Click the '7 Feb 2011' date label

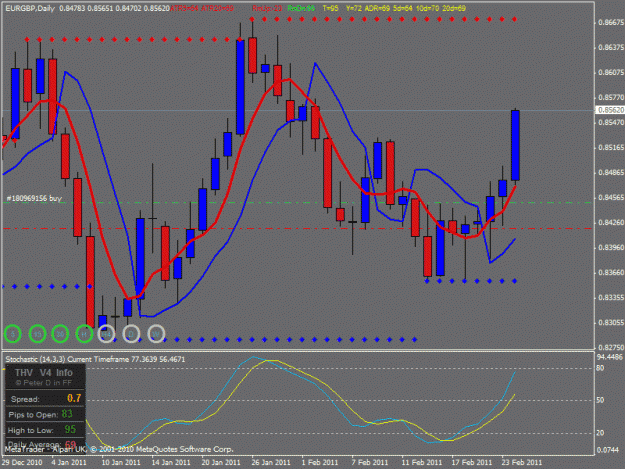click(x=369, y=462)
